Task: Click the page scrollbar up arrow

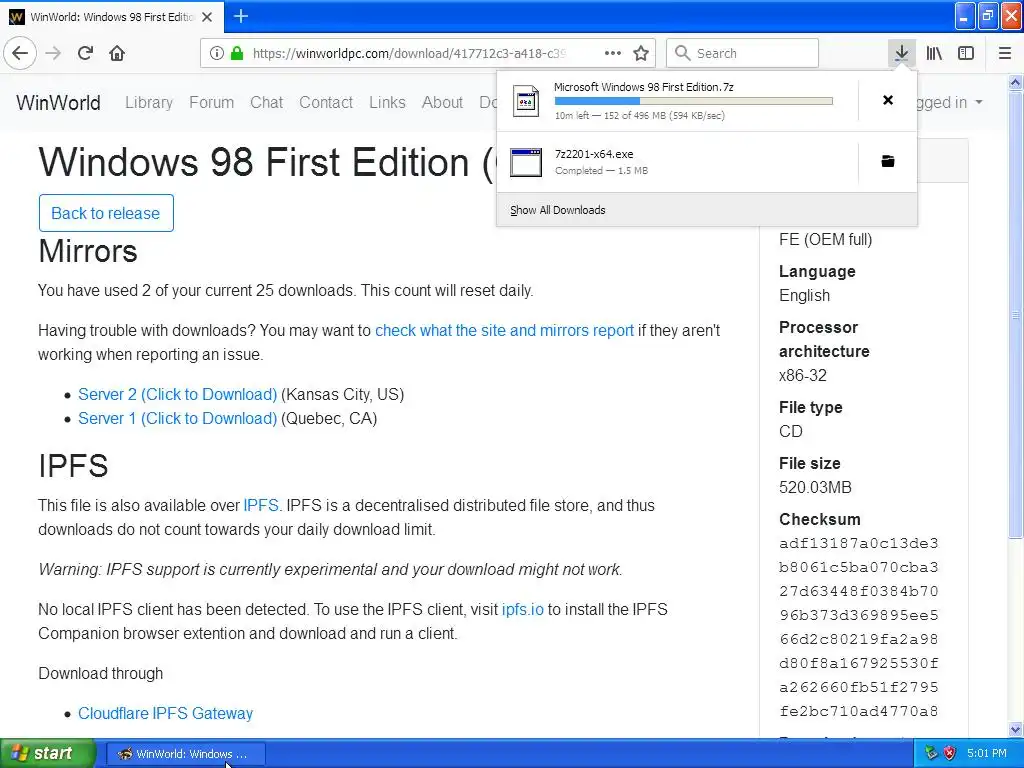Action: click(1015, 83)
